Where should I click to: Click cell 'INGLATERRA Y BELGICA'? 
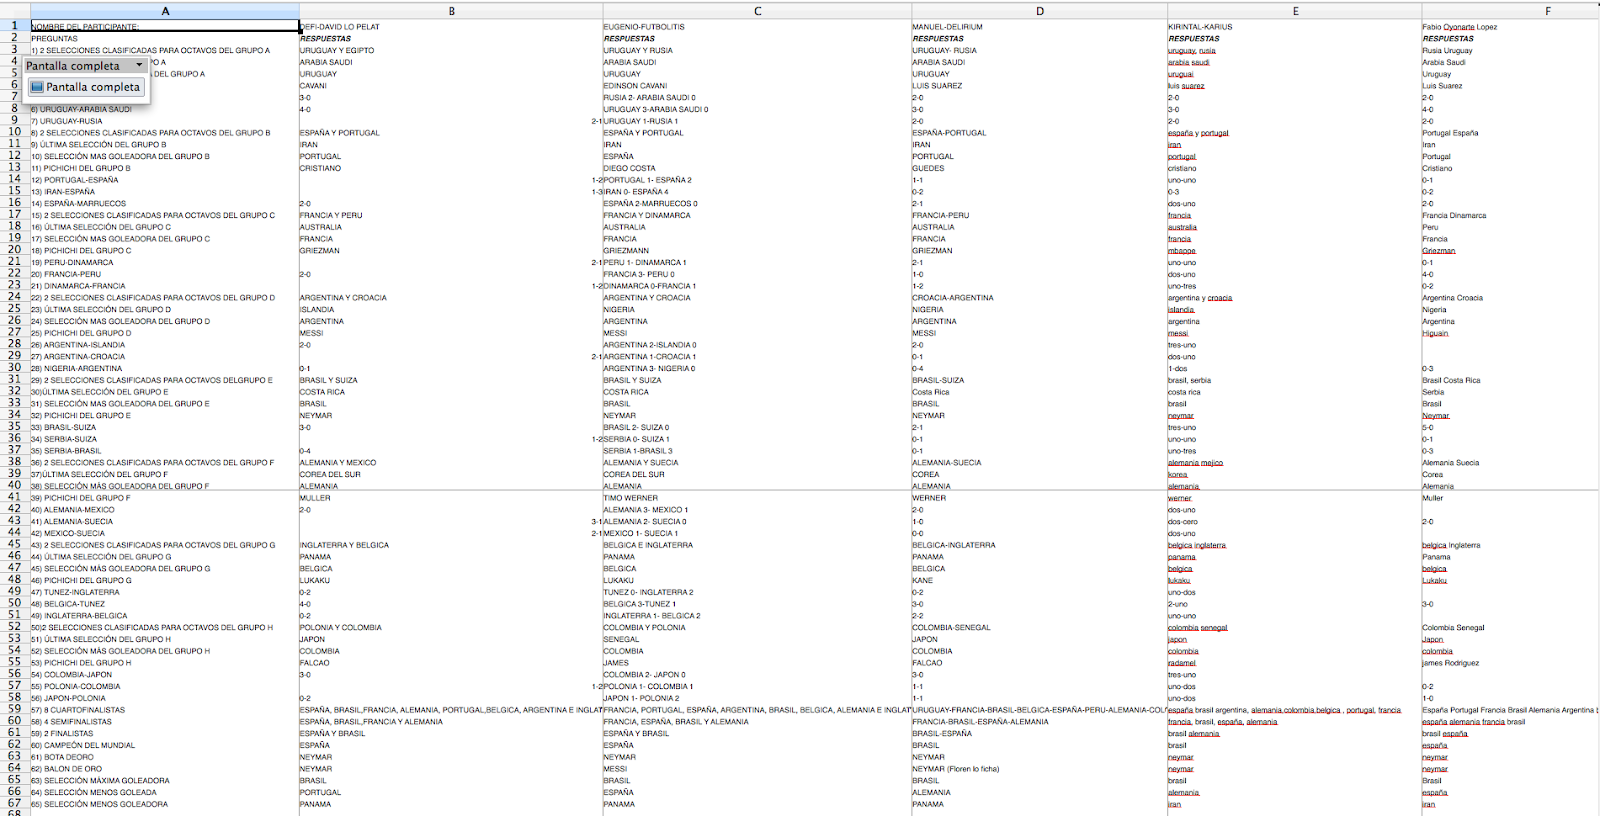tap(344, 545)
